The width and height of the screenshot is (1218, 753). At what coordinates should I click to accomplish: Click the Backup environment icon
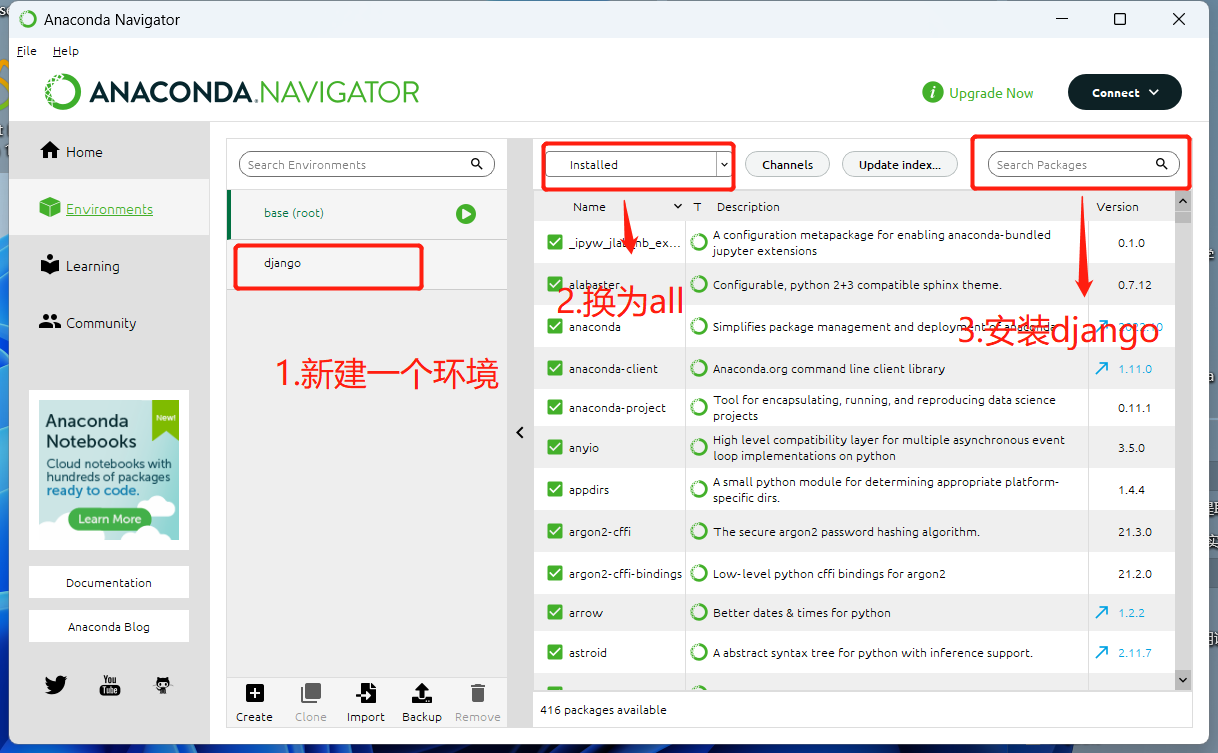pos(422,693)
